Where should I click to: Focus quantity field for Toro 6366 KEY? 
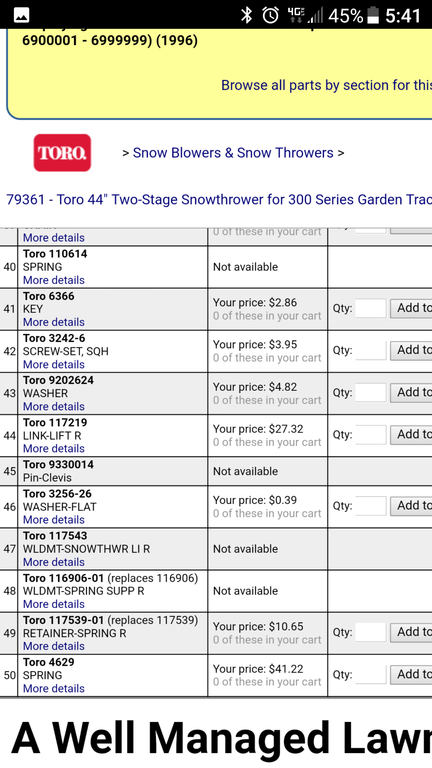[x=371, y=309]
